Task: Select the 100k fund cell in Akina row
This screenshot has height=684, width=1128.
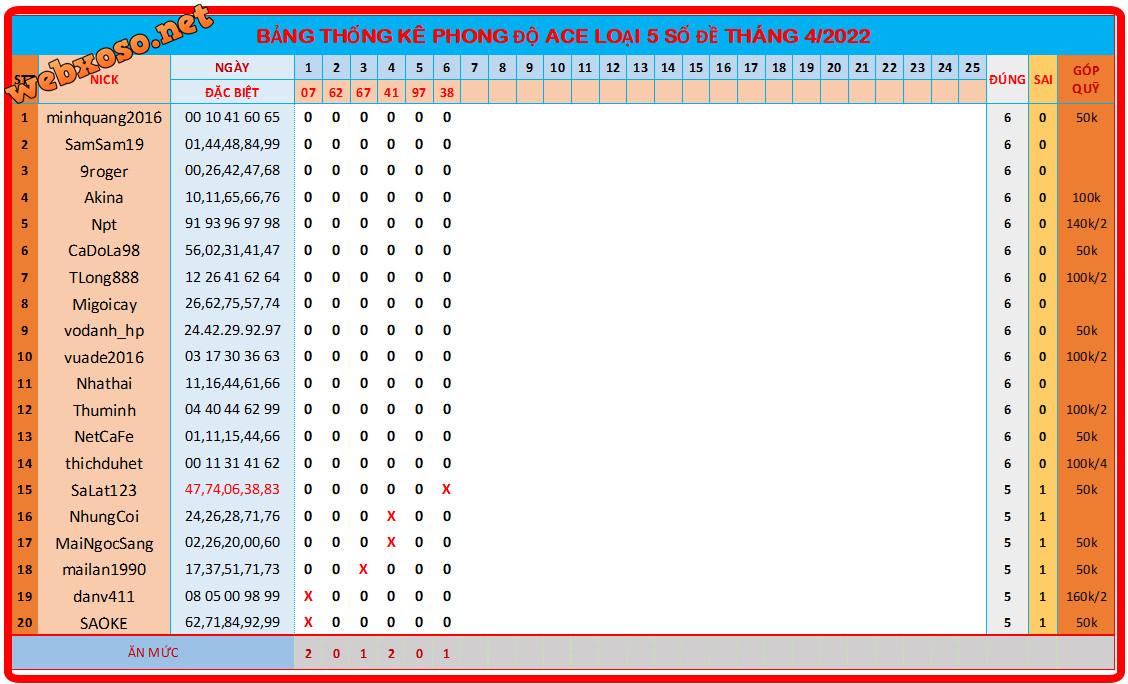Action: tap(1086, 197)
